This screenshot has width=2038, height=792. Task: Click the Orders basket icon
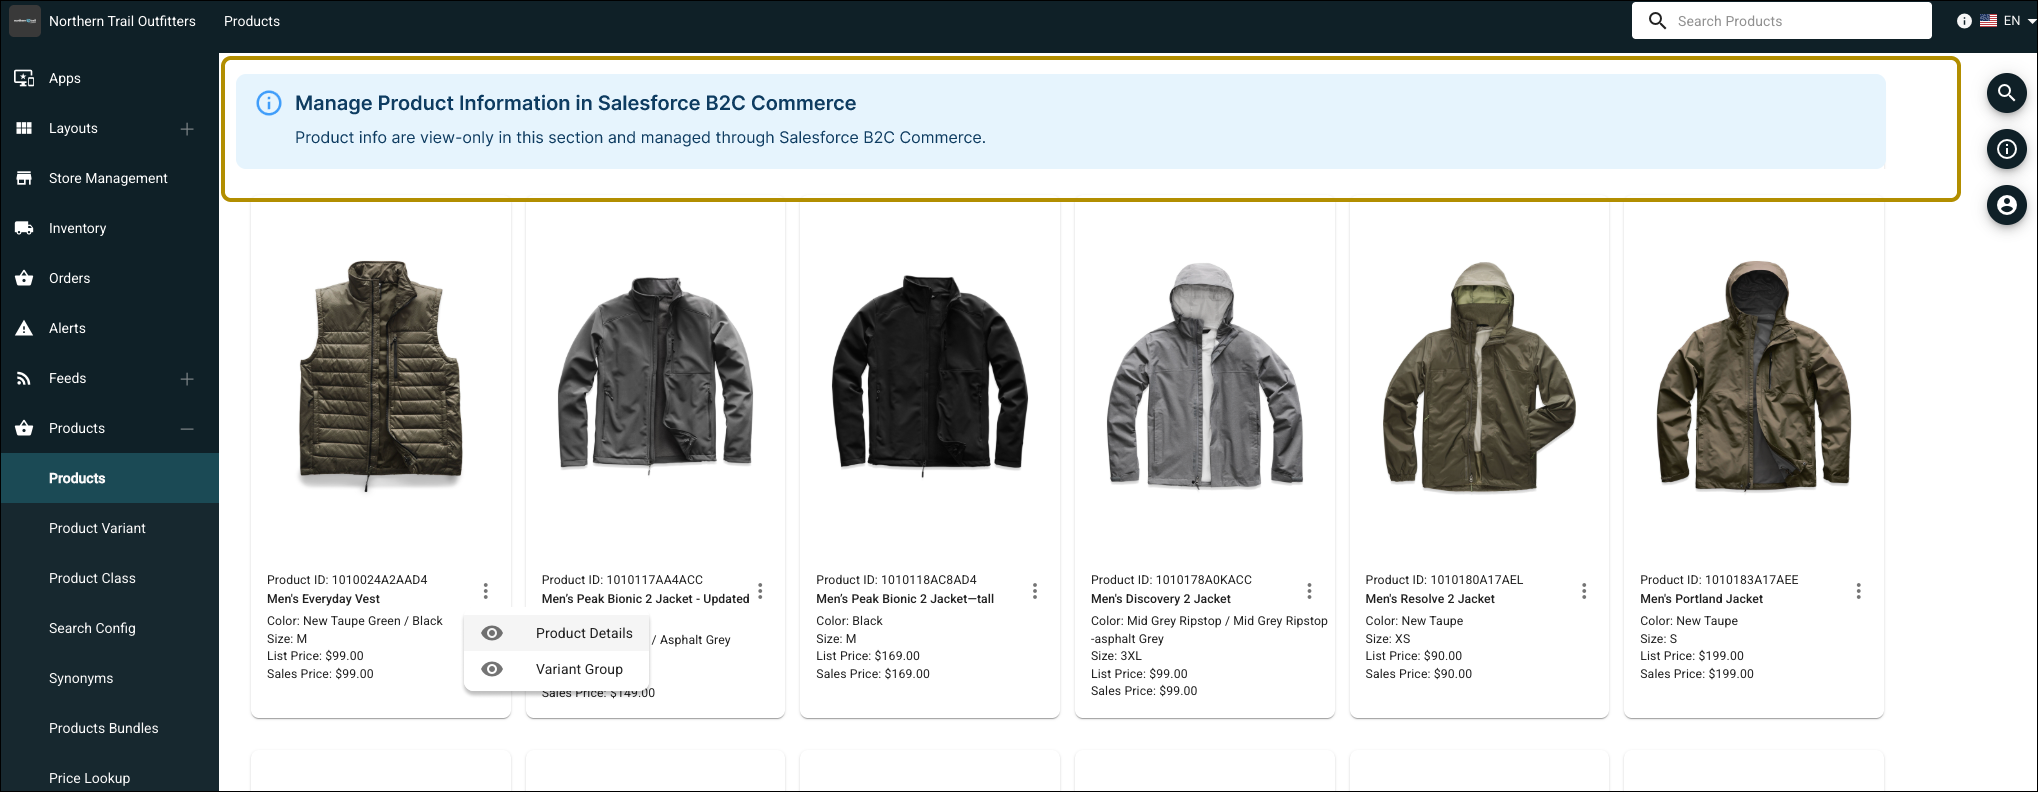[24, 278]
